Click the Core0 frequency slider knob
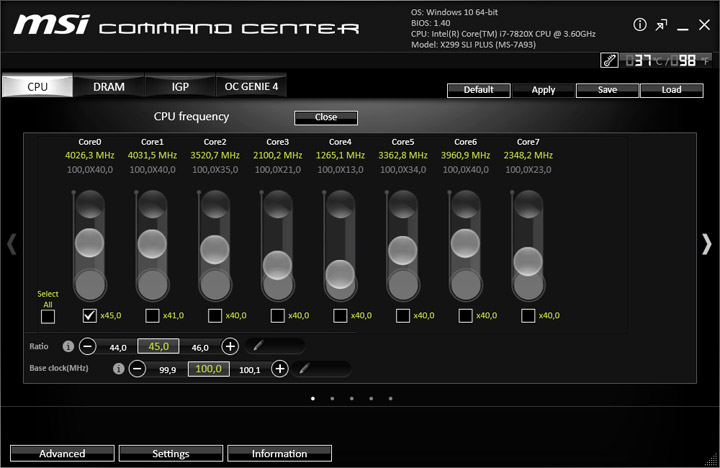This screenshot has height=468, width=720. [90, 242]
